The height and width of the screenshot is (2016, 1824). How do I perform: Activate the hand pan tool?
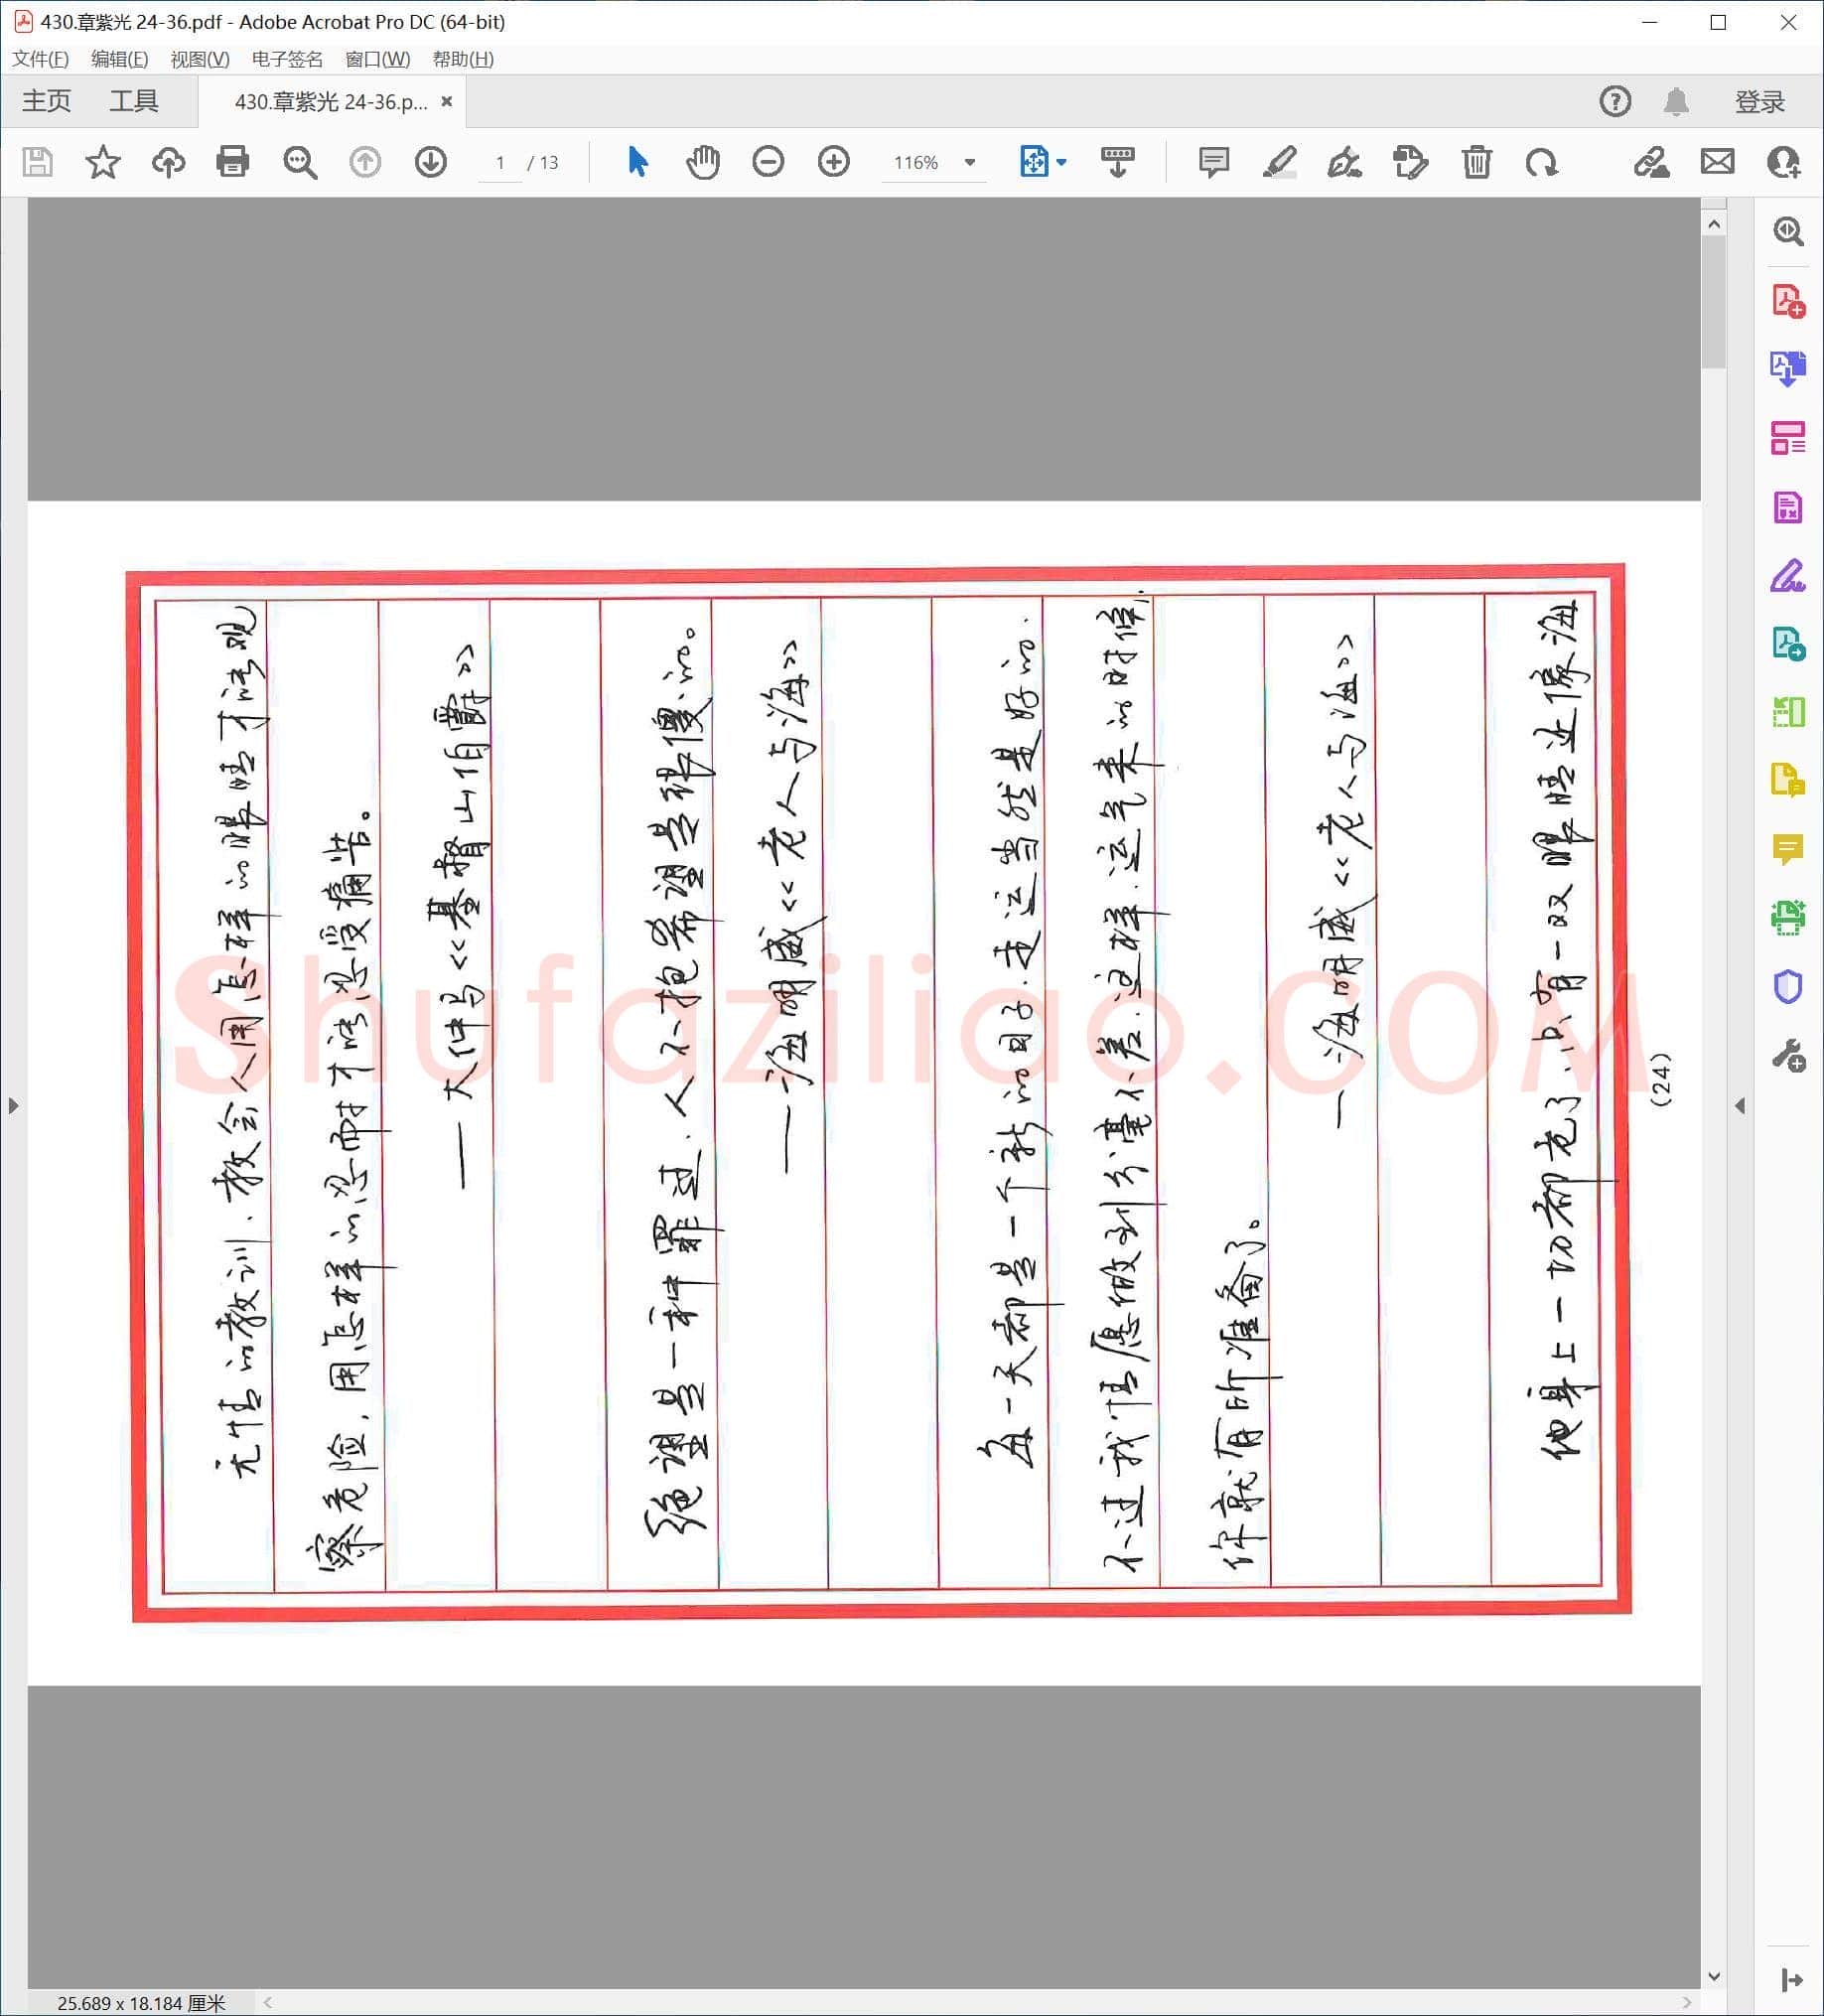(703, 162)
